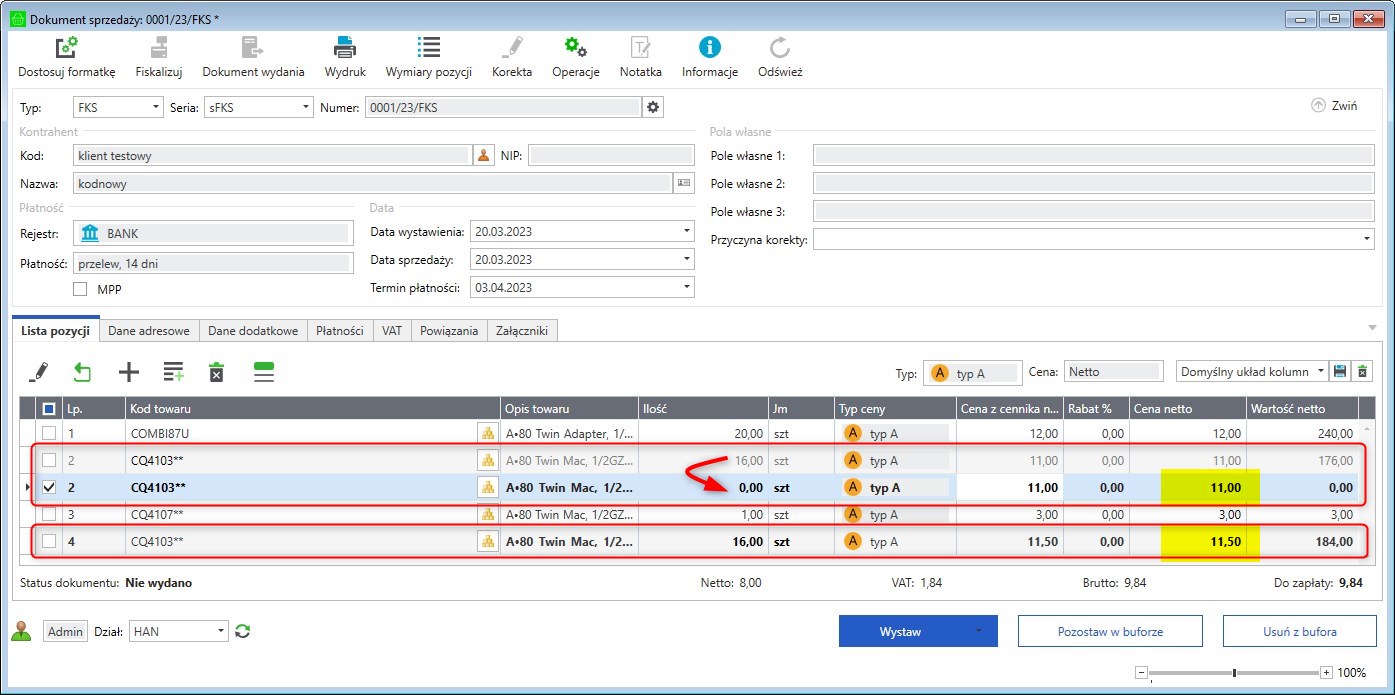Viewport: 1395px width, 695px height.
Task: Switch to the Dane dodatkowe tab
Action: (253, 330)
